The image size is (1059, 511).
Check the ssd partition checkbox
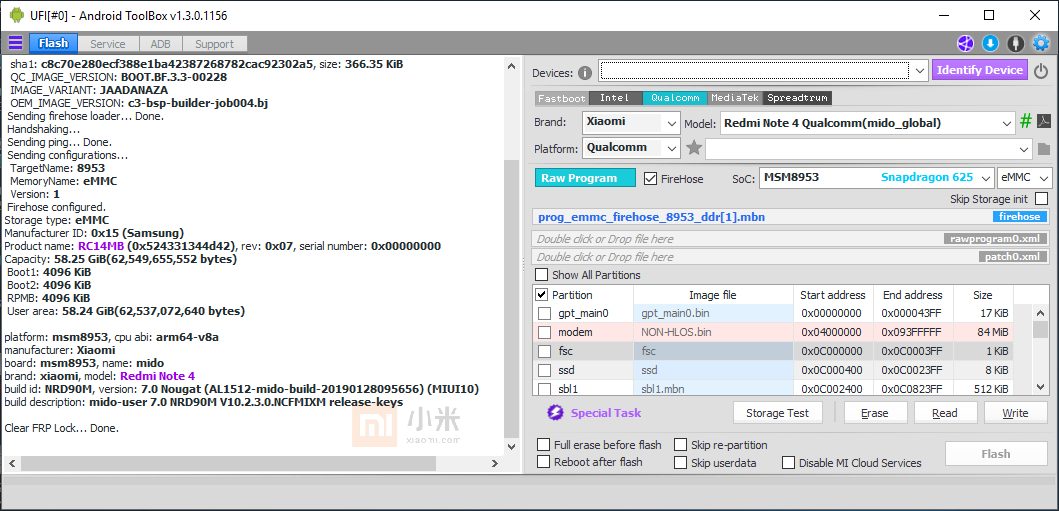544,370
